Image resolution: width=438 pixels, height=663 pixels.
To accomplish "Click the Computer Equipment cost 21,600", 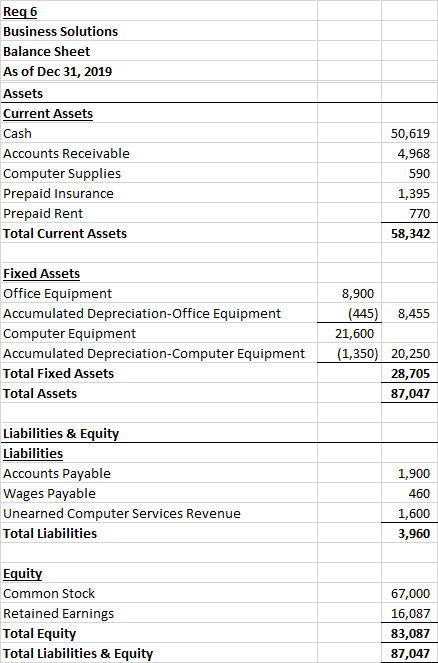I will 355,334.
